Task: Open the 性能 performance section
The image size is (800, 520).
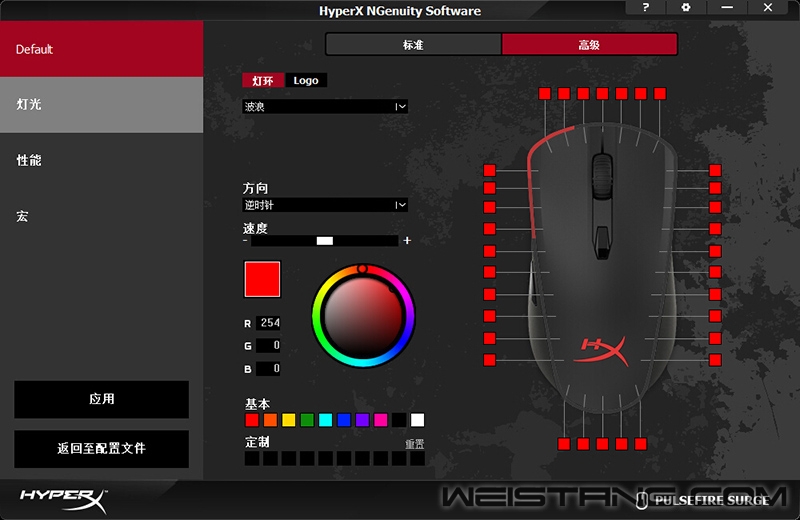Action: [102, 160]
